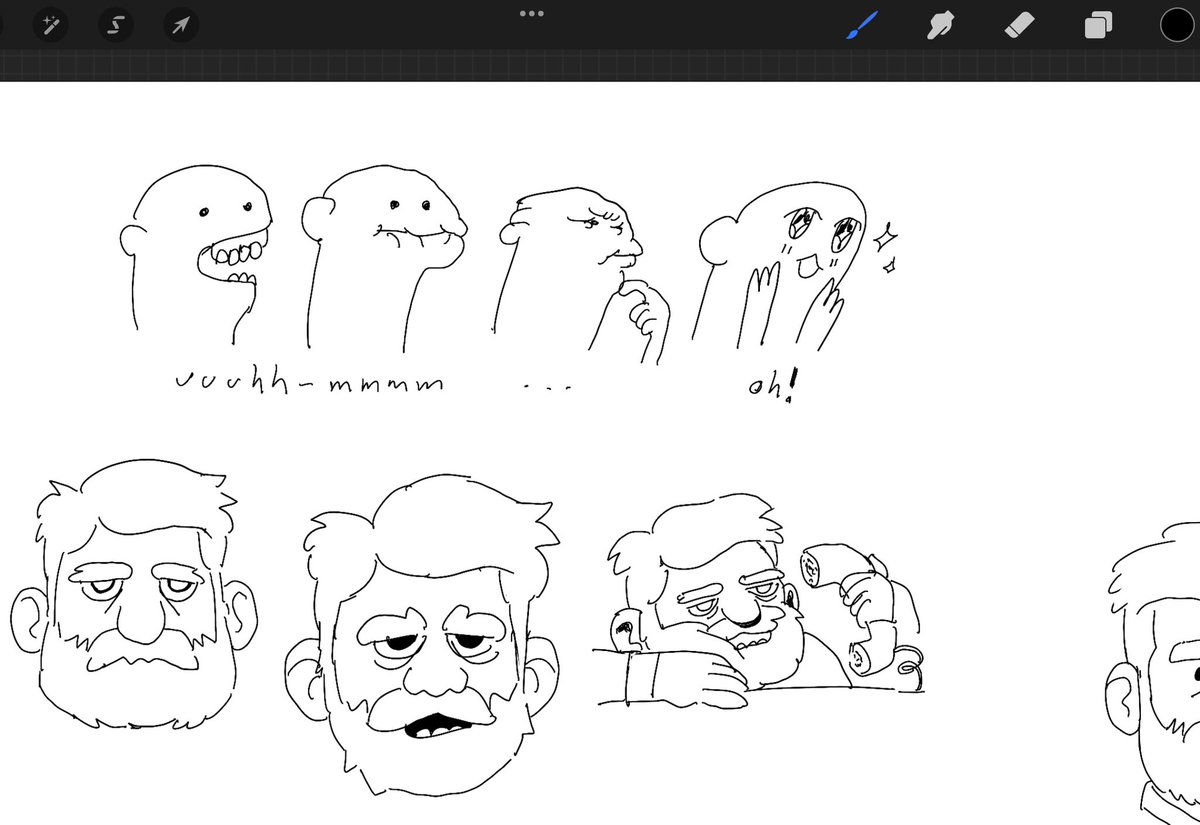Image resolution: width=1200 pixels, height=825 pixels.
Task: Select the Brush (paint) tool
Action: (x=861, y=25)
